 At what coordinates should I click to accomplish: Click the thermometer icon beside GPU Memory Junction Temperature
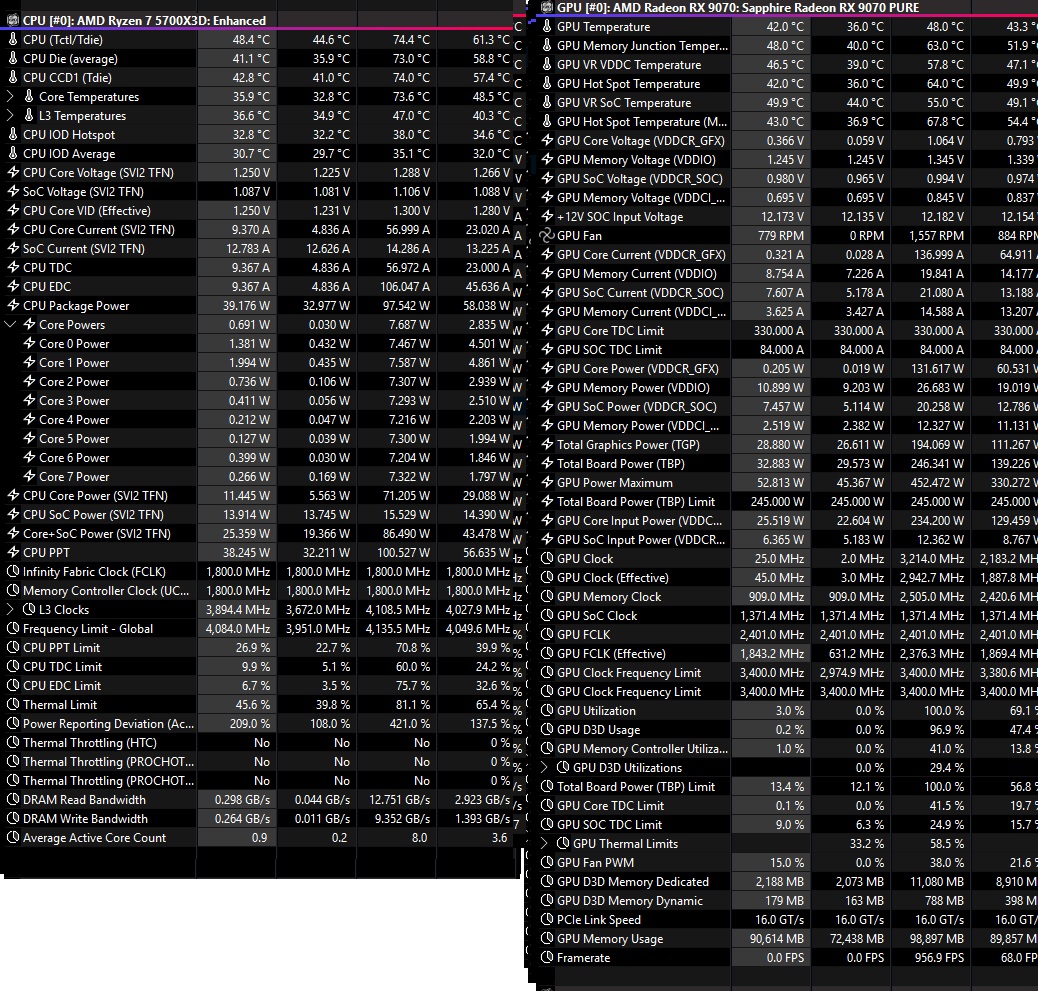point(547,46)
